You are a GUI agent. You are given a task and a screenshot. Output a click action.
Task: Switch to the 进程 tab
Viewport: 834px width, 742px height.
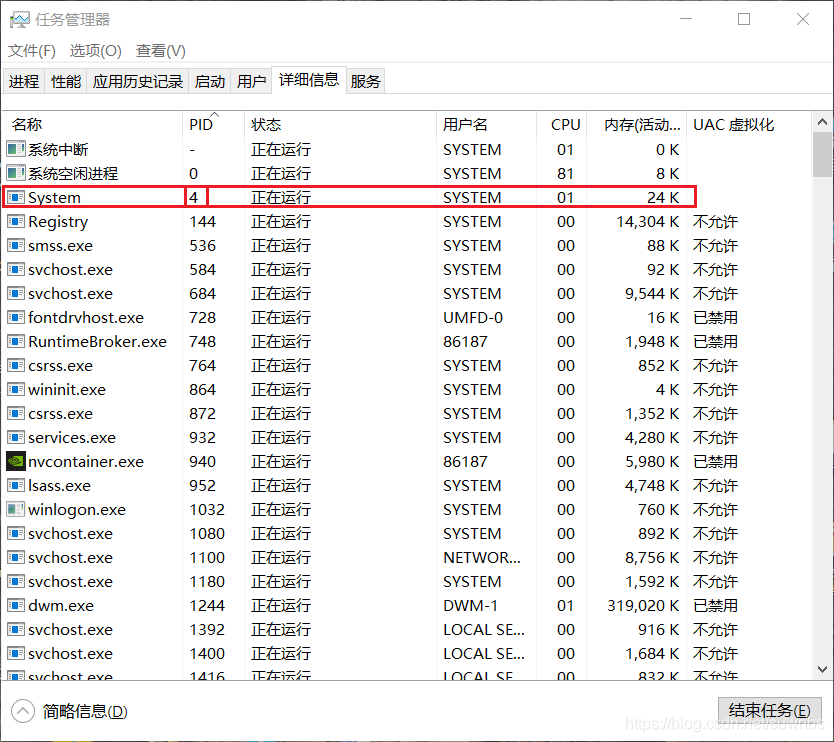point(24,81)
